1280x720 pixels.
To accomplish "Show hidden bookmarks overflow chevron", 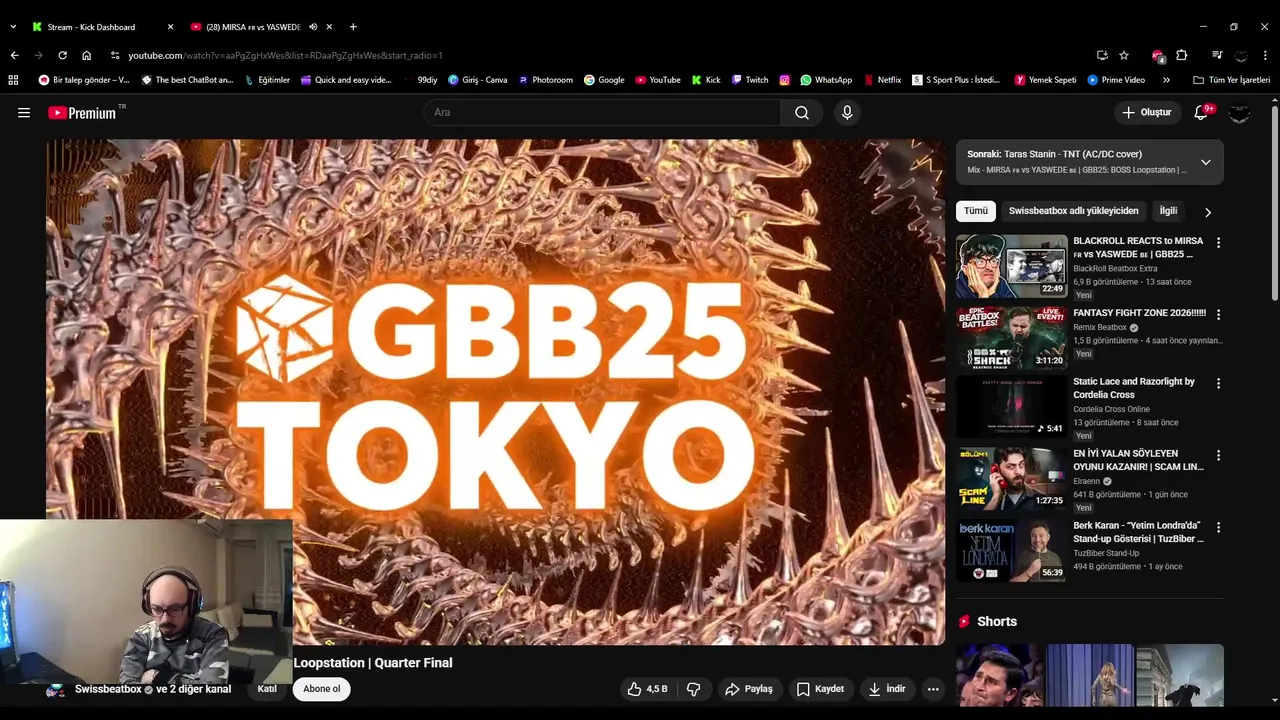I will coord(1166,80).
